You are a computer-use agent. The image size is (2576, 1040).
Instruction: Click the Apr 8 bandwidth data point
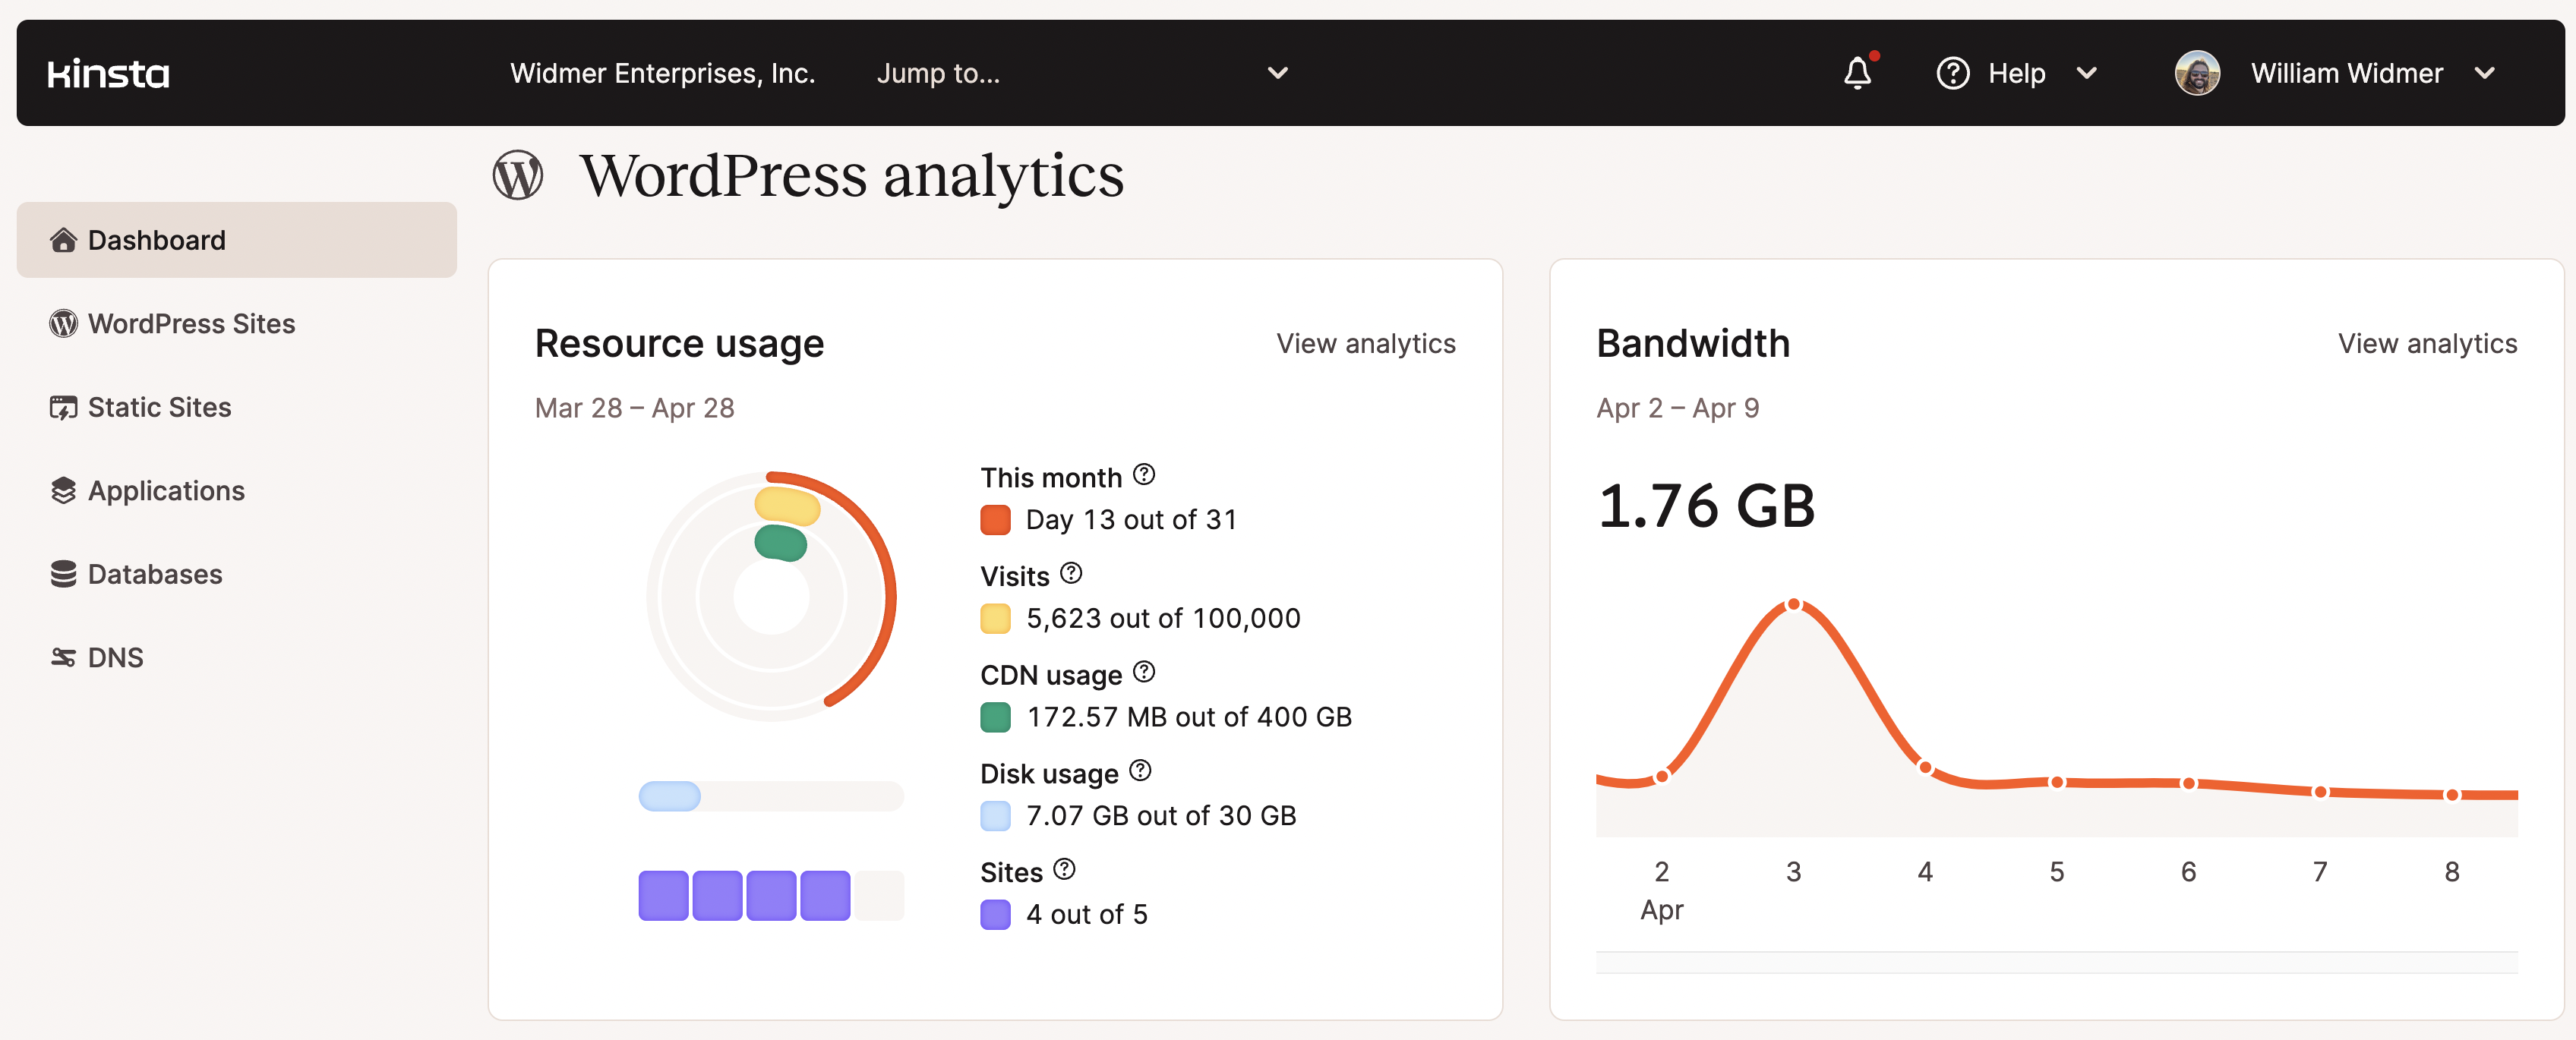[x=2451, y=794]
